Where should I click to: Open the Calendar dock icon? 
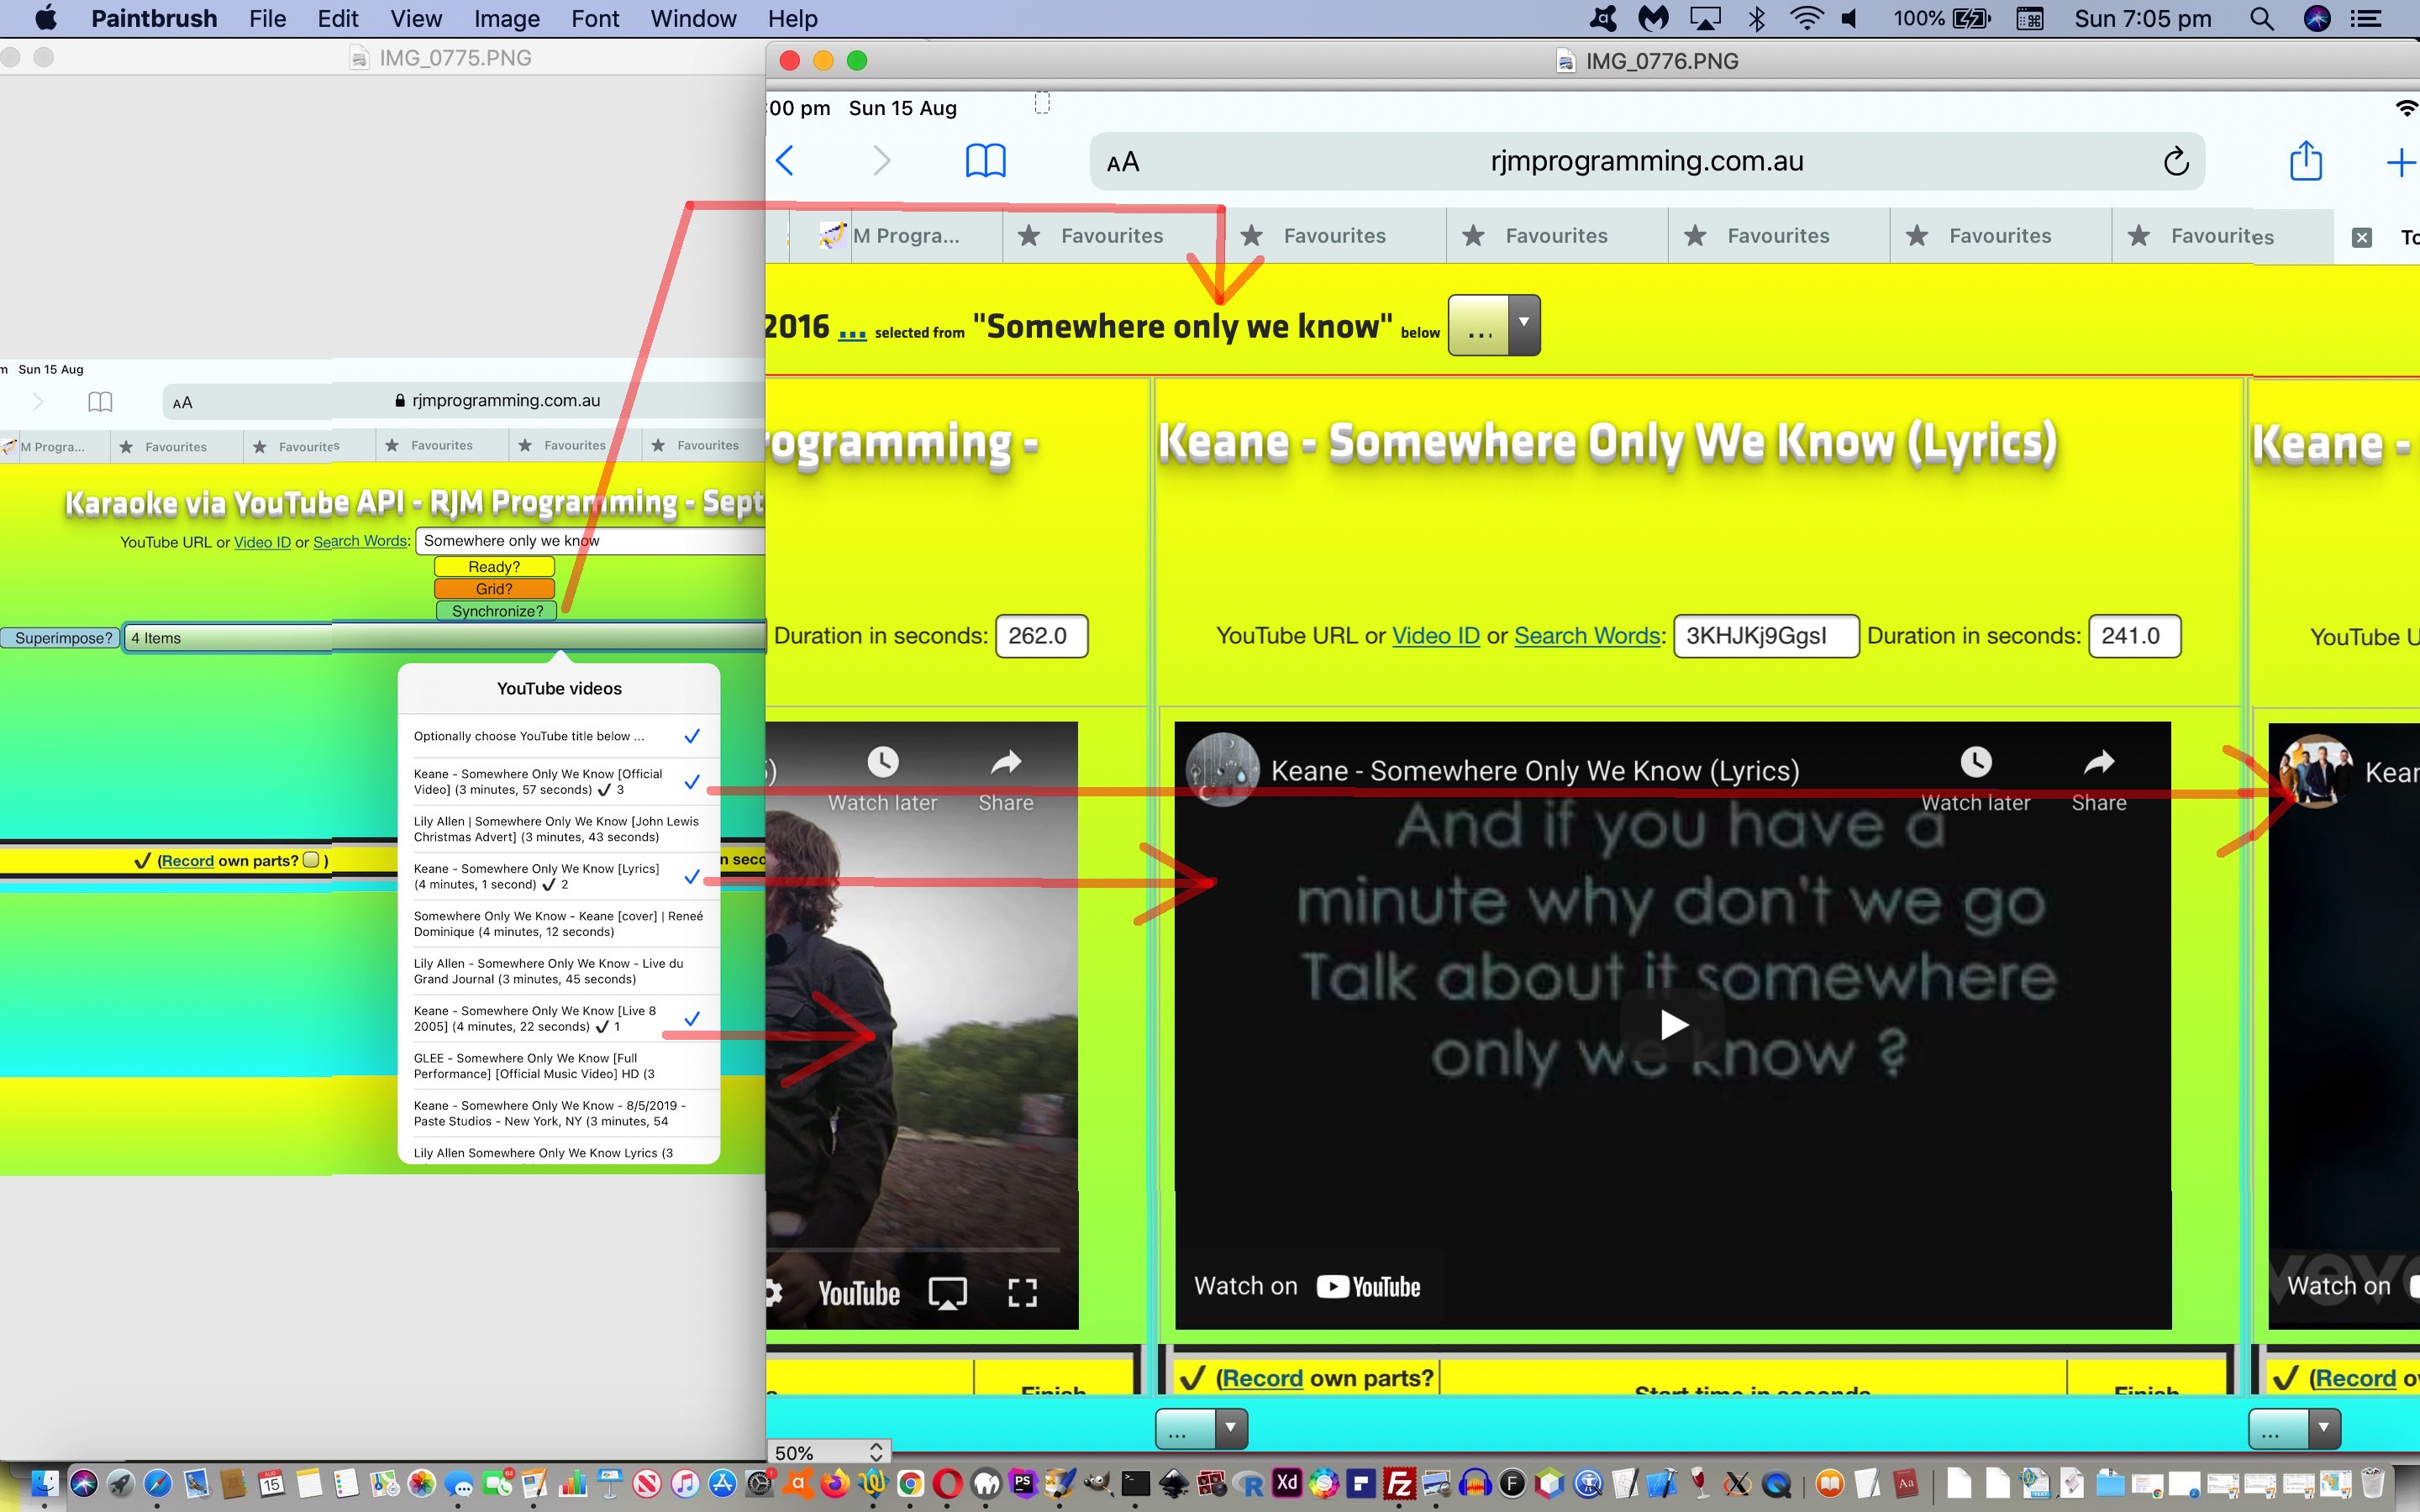tap(270, 1484)
